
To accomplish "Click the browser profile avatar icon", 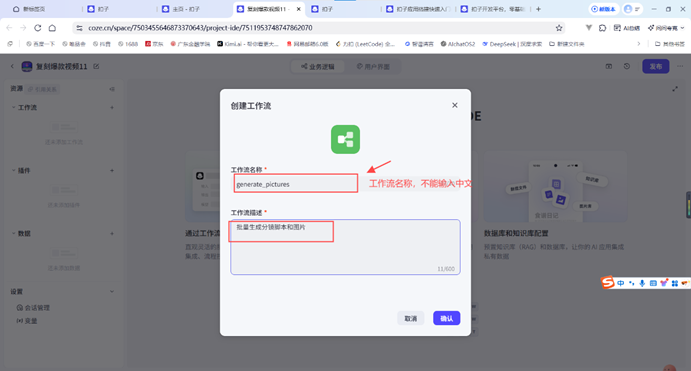I will 628,9.
